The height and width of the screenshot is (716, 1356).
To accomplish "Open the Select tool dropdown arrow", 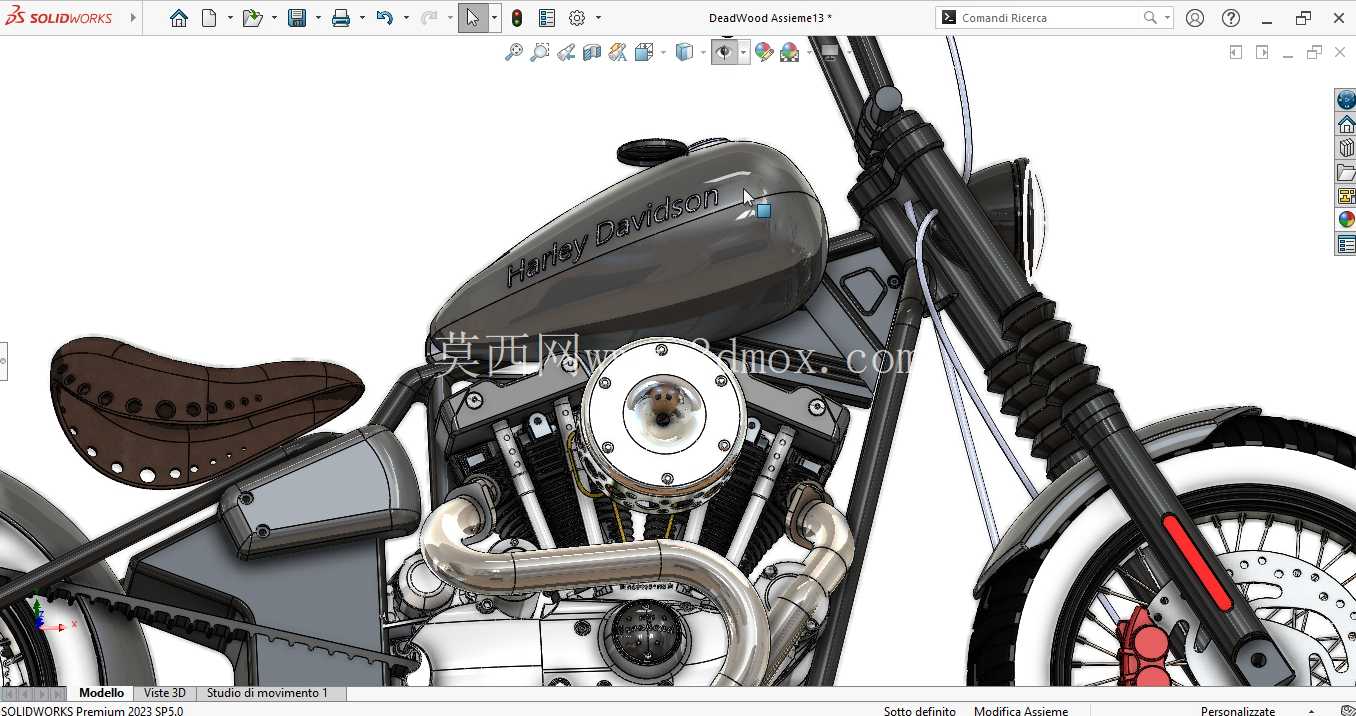I will pyautogui.click(x=494, y=18).
